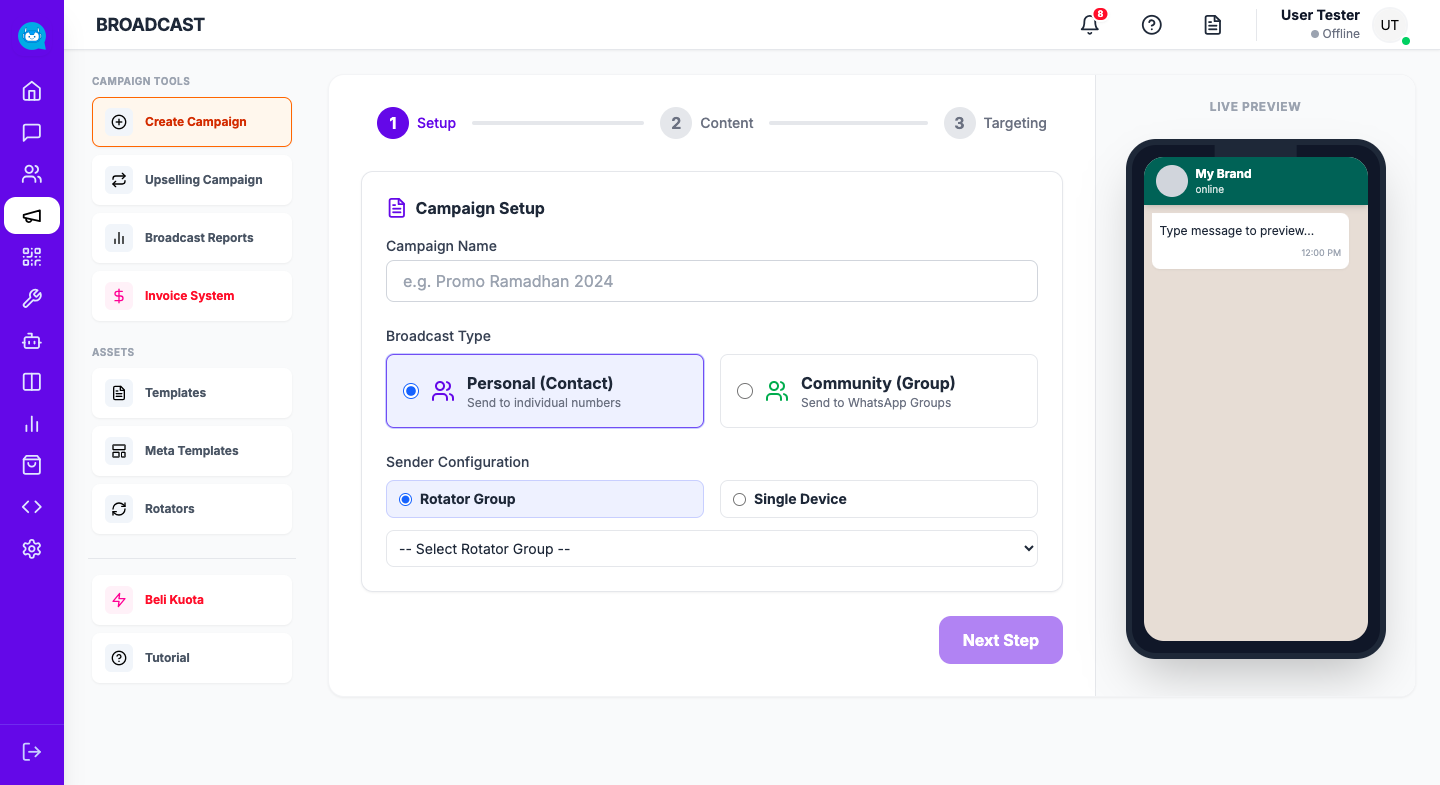Select Community (Group) broadcast type

click(878, 391)
